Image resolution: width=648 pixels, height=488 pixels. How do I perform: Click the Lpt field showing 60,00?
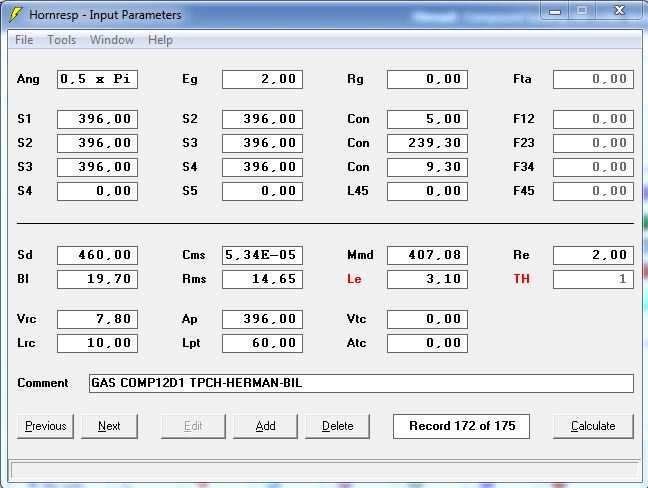coord(262,343)
